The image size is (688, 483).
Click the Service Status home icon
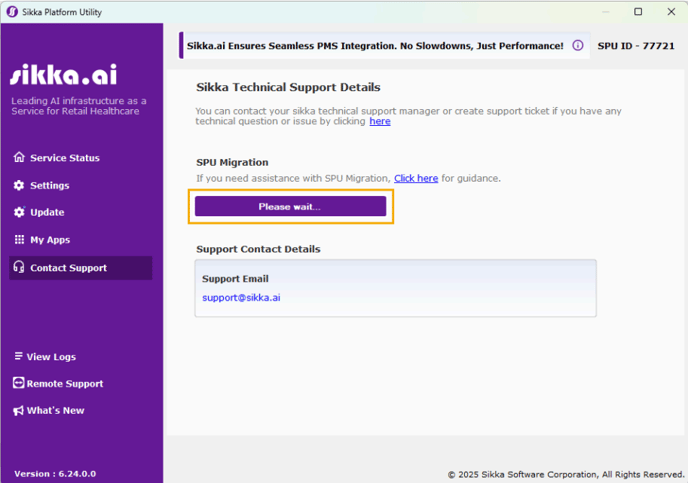click(19, 158)
